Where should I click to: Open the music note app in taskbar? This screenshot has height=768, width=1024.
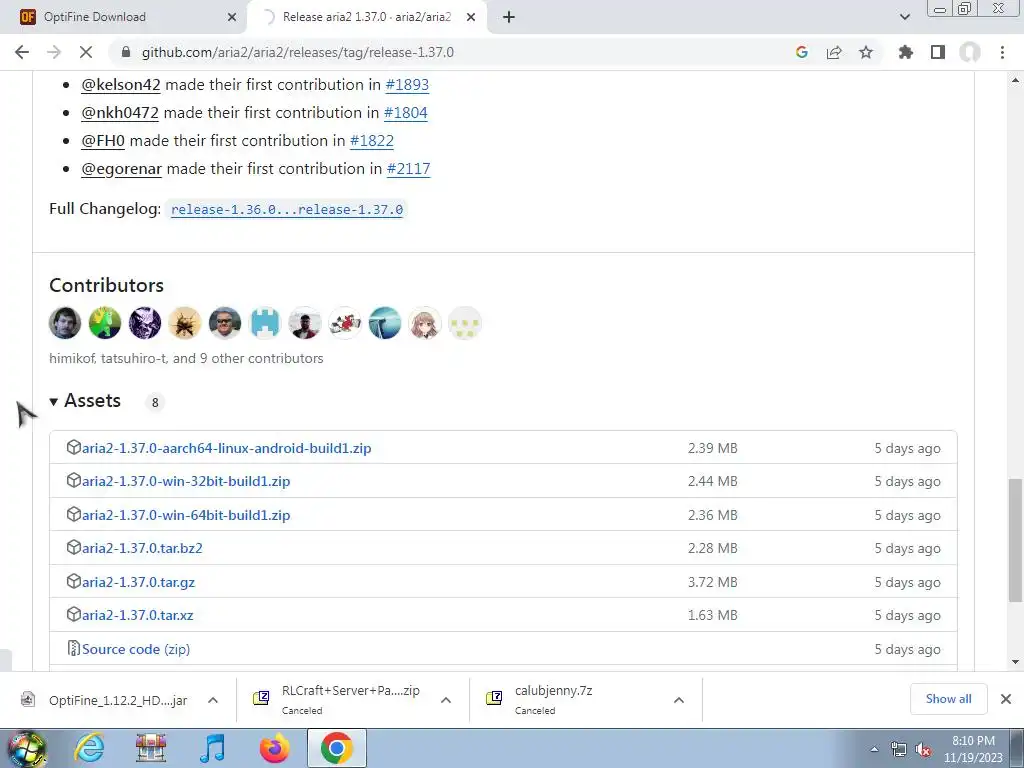click(212, 749)
